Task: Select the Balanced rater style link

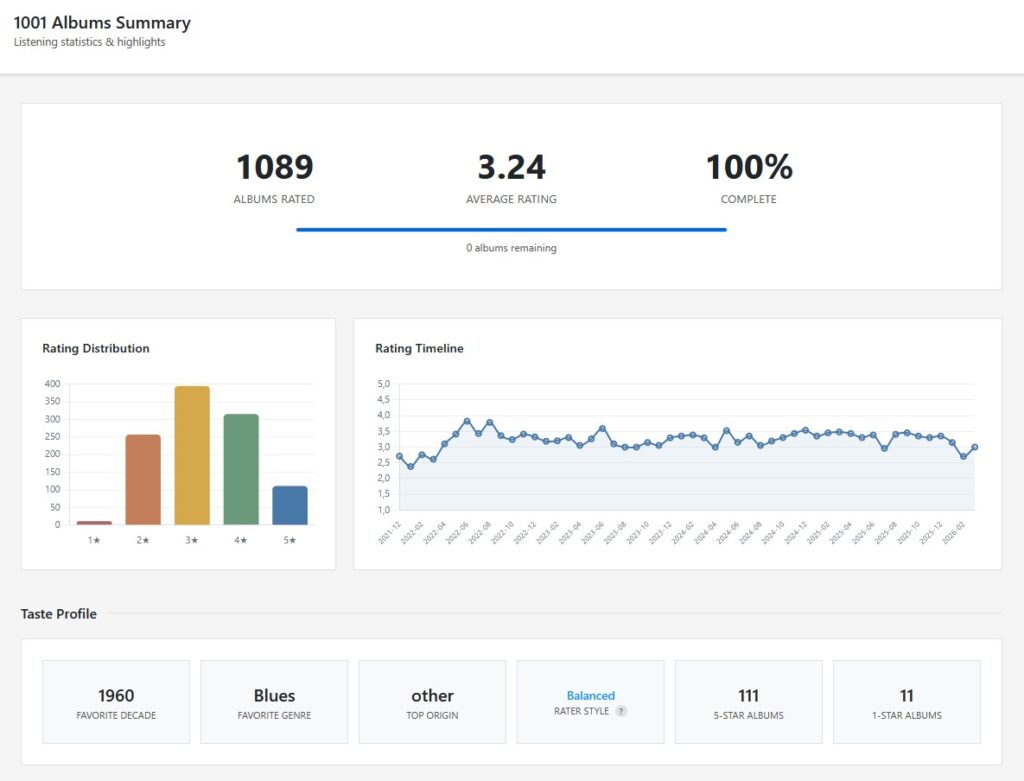Action: 590,695
